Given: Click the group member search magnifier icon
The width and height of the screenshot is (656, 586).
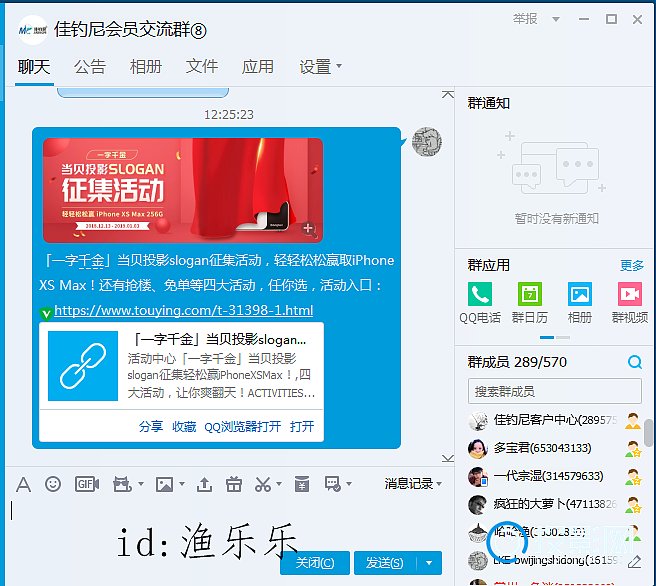Looking at the screenshot, I should (635, 362).
